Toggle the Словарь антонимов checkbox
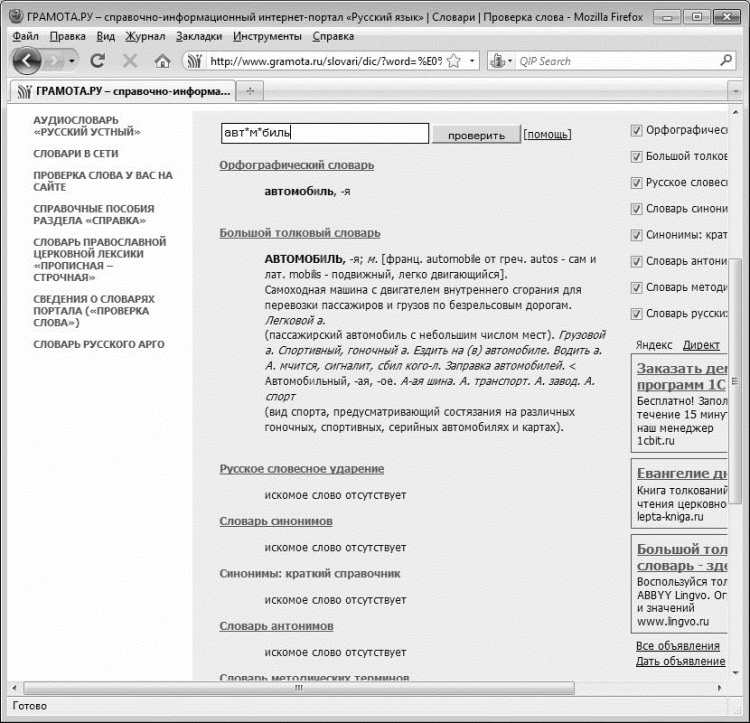750x723 pixels. (636, 262)
